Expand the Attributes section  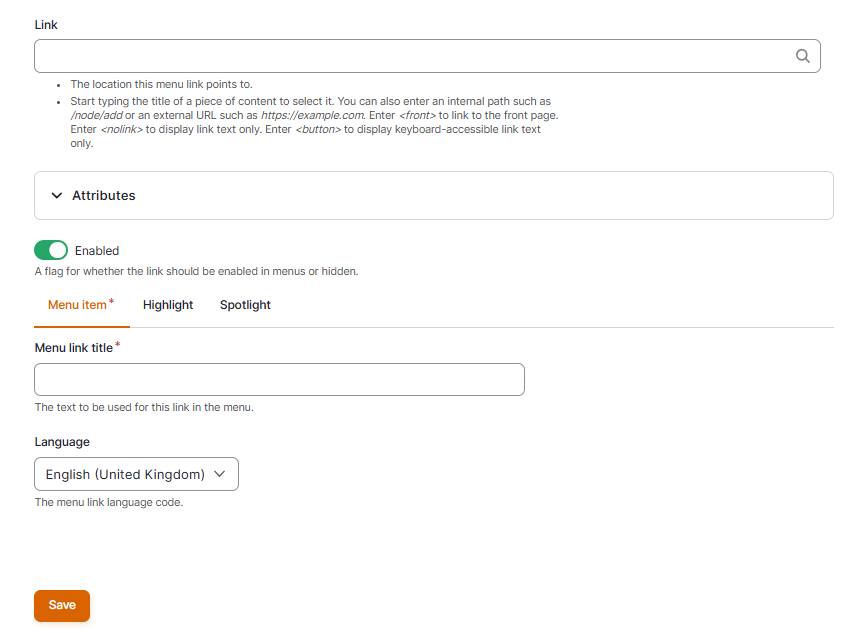434,196
